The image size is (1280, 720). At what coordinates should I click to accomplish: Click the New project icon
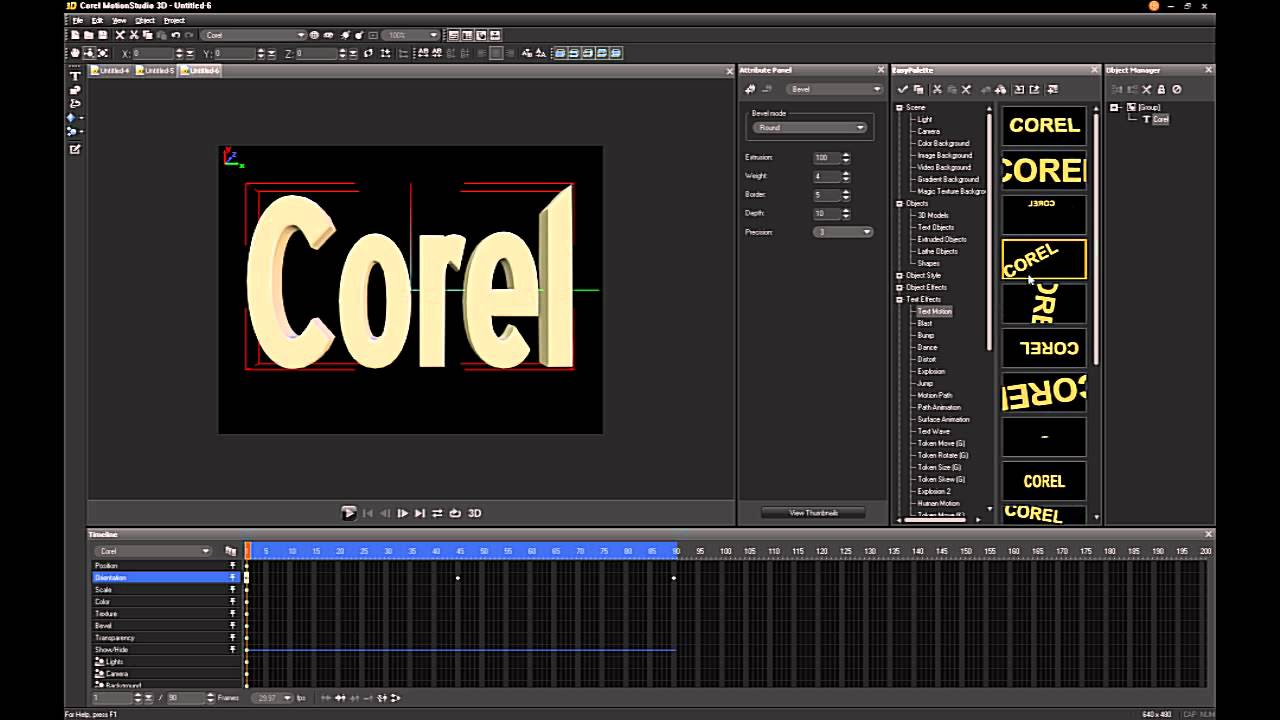(x=76, y=35)
